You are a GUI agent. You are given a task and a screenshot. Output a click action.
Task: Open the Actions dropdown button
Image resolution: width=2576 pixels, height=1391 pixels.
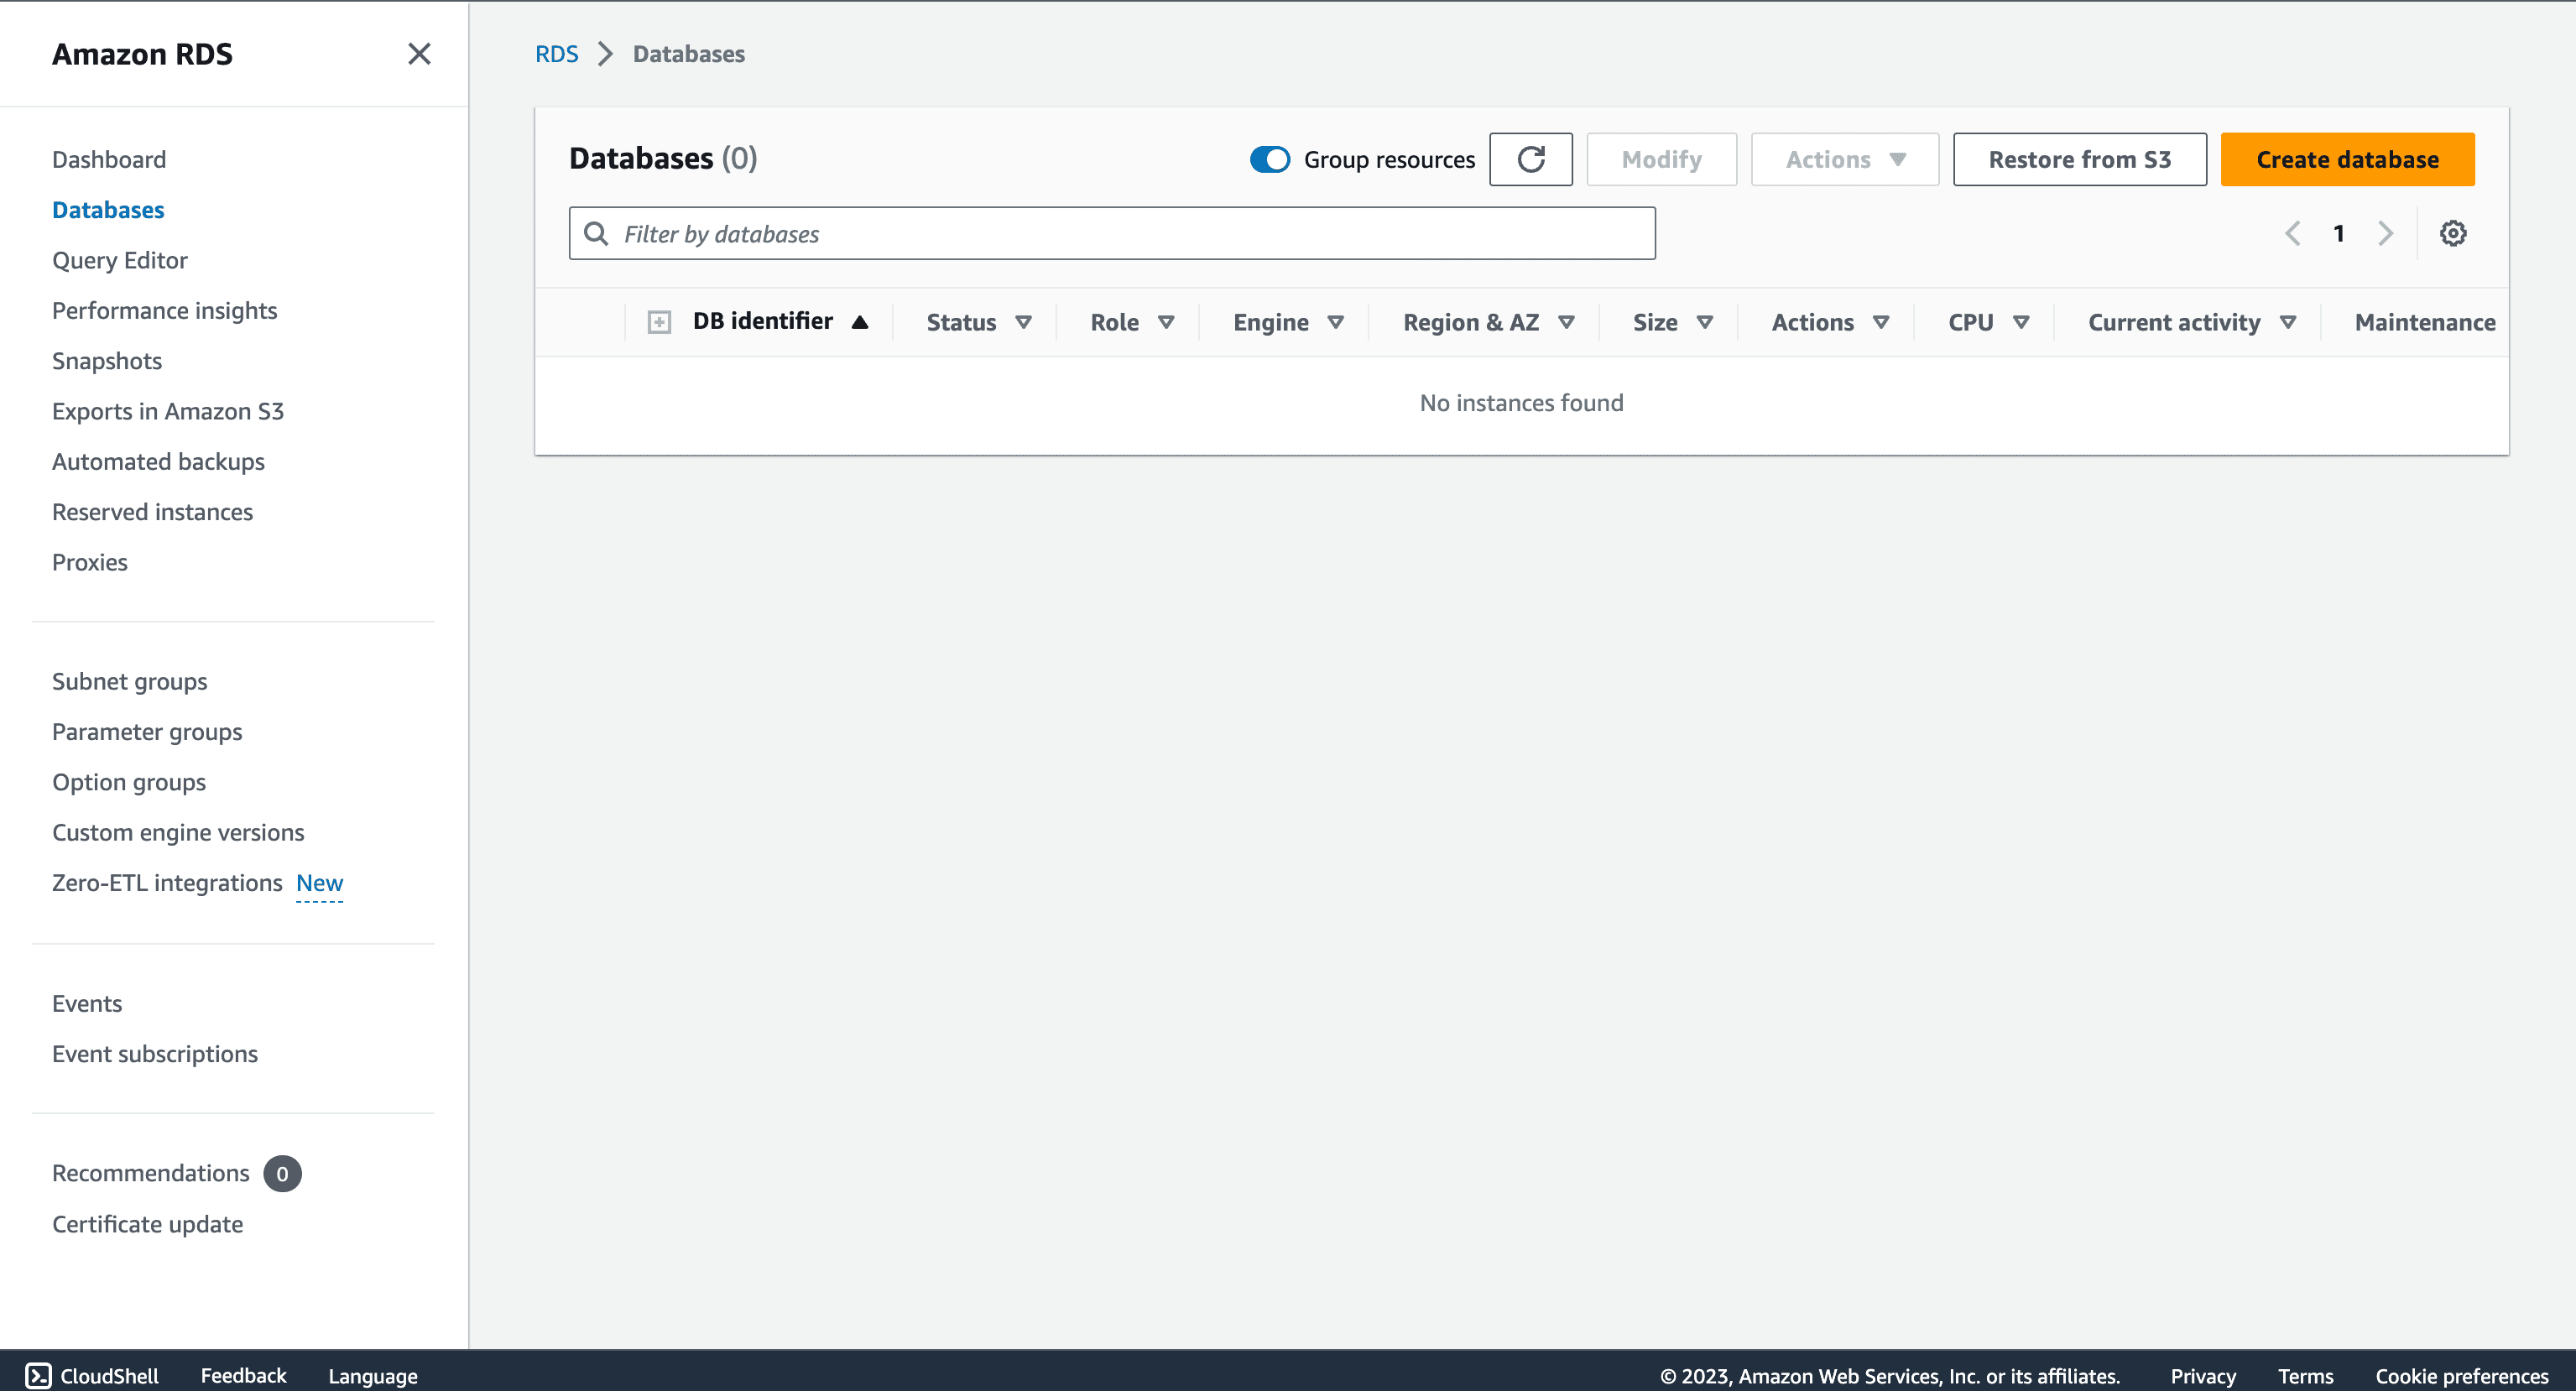1844,160
